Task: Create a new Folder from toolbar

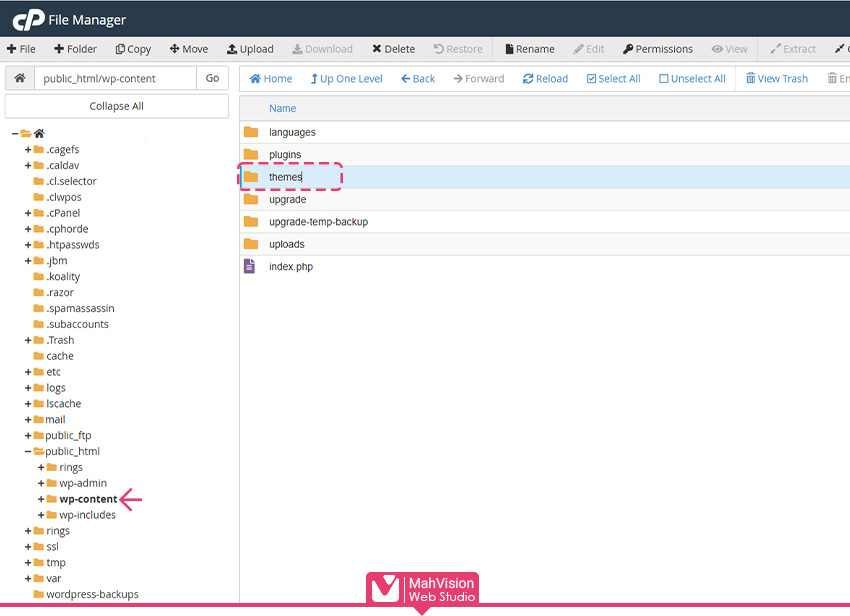Action: [x=75, y=49]
